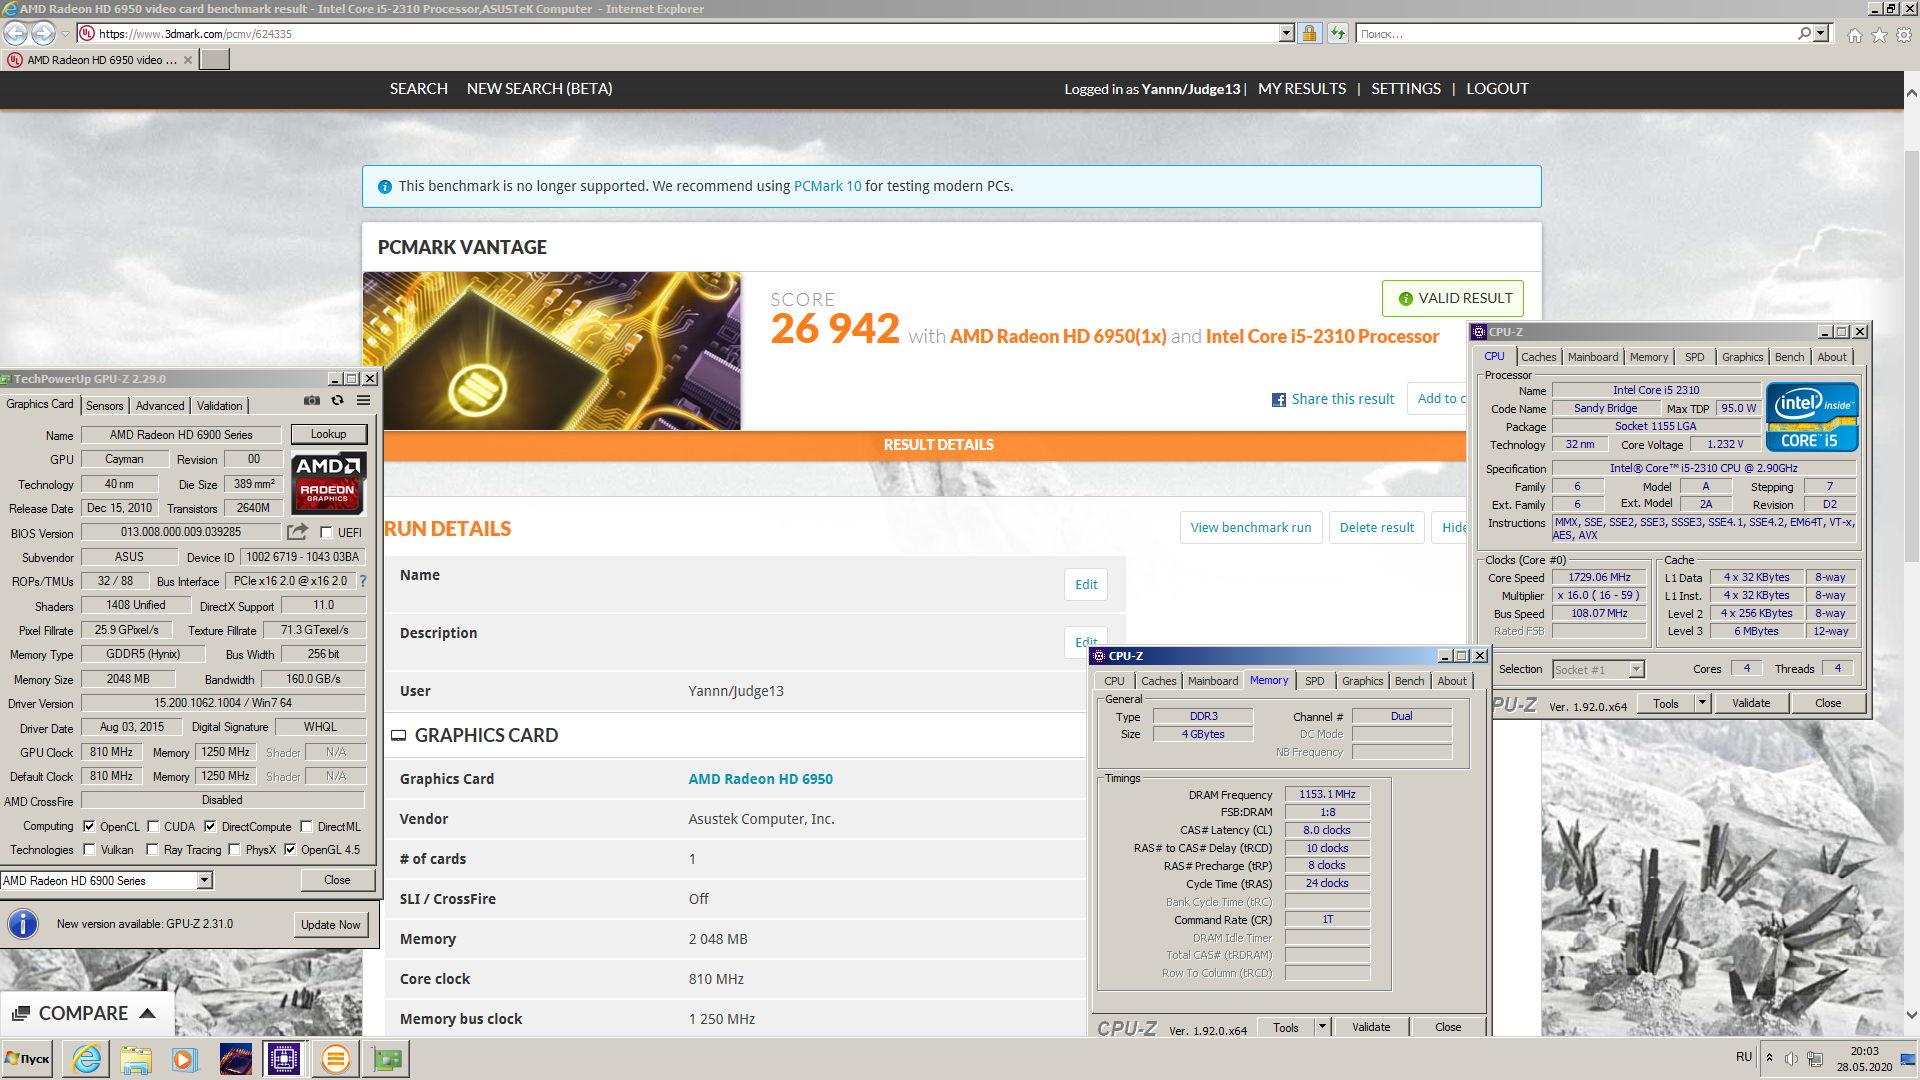
Task: Open the Tools dropdown arrow in CPU-Z CPU window
Action: 1702,703
